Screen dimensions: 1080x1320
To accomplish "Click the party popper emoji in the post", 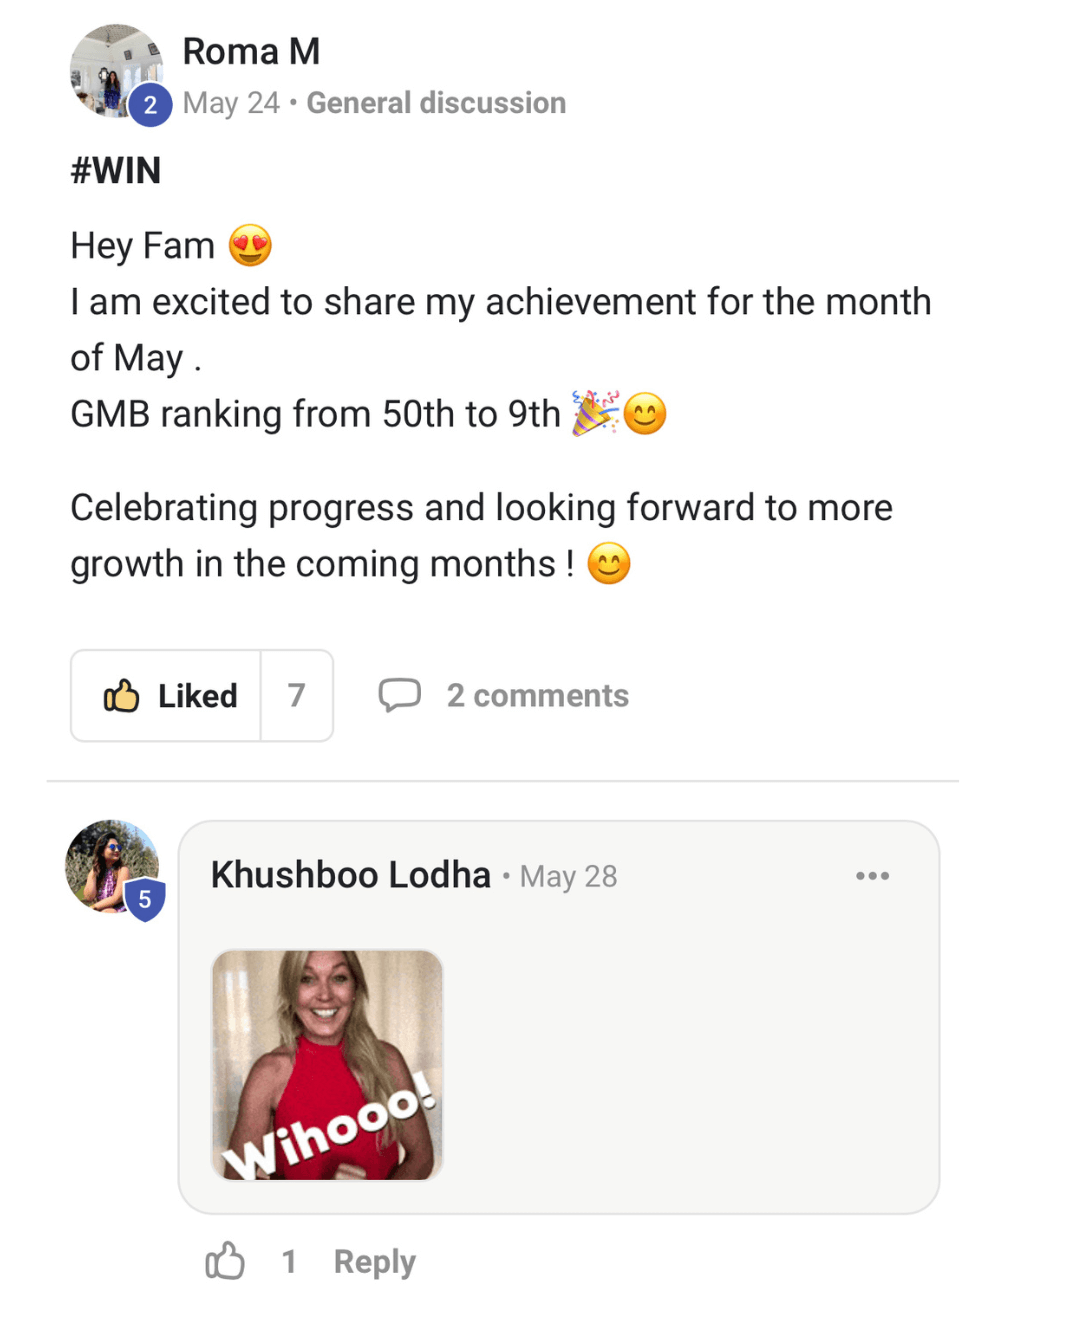I will [595, 413].
